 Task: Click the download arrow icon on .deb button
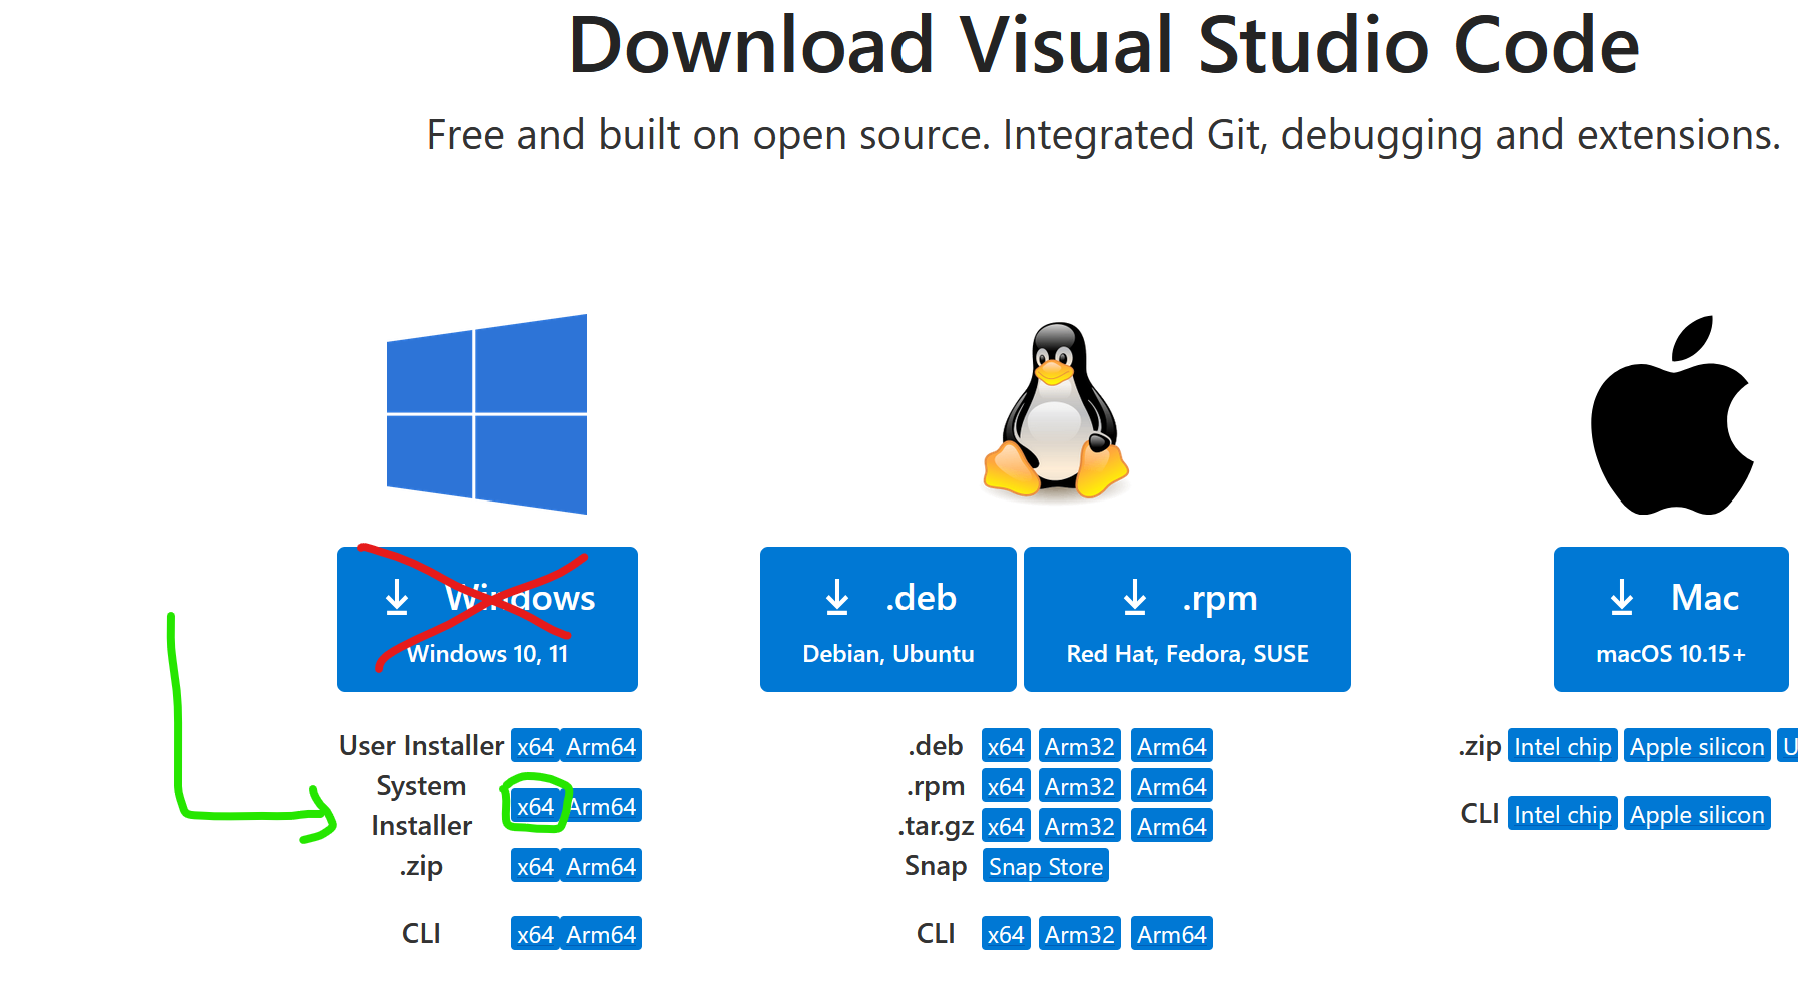837,598
